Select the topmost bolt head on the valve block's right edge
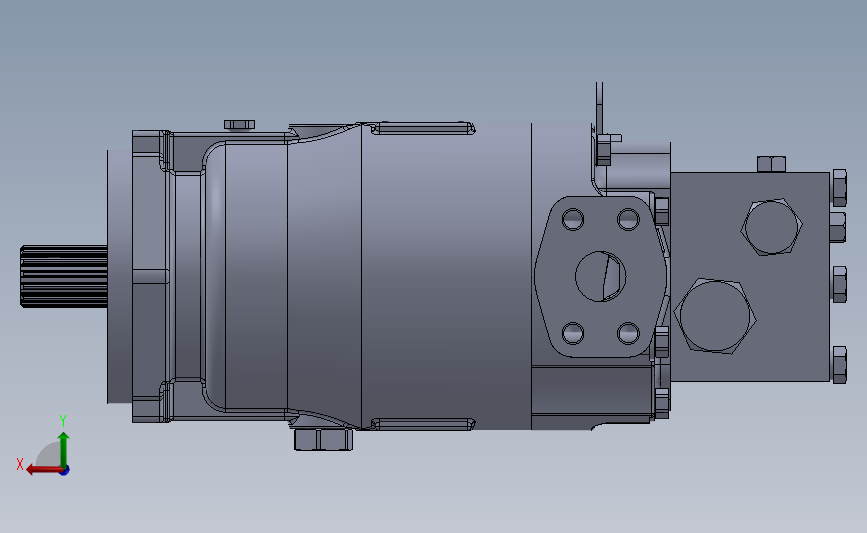This screenshot has width=867, height=533. point(839,188)
